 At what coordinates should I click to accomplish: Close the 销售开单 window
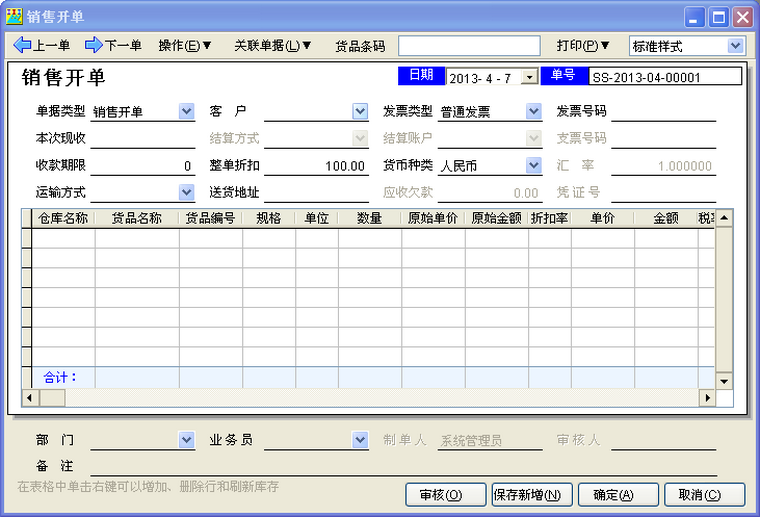click(743, 17)
